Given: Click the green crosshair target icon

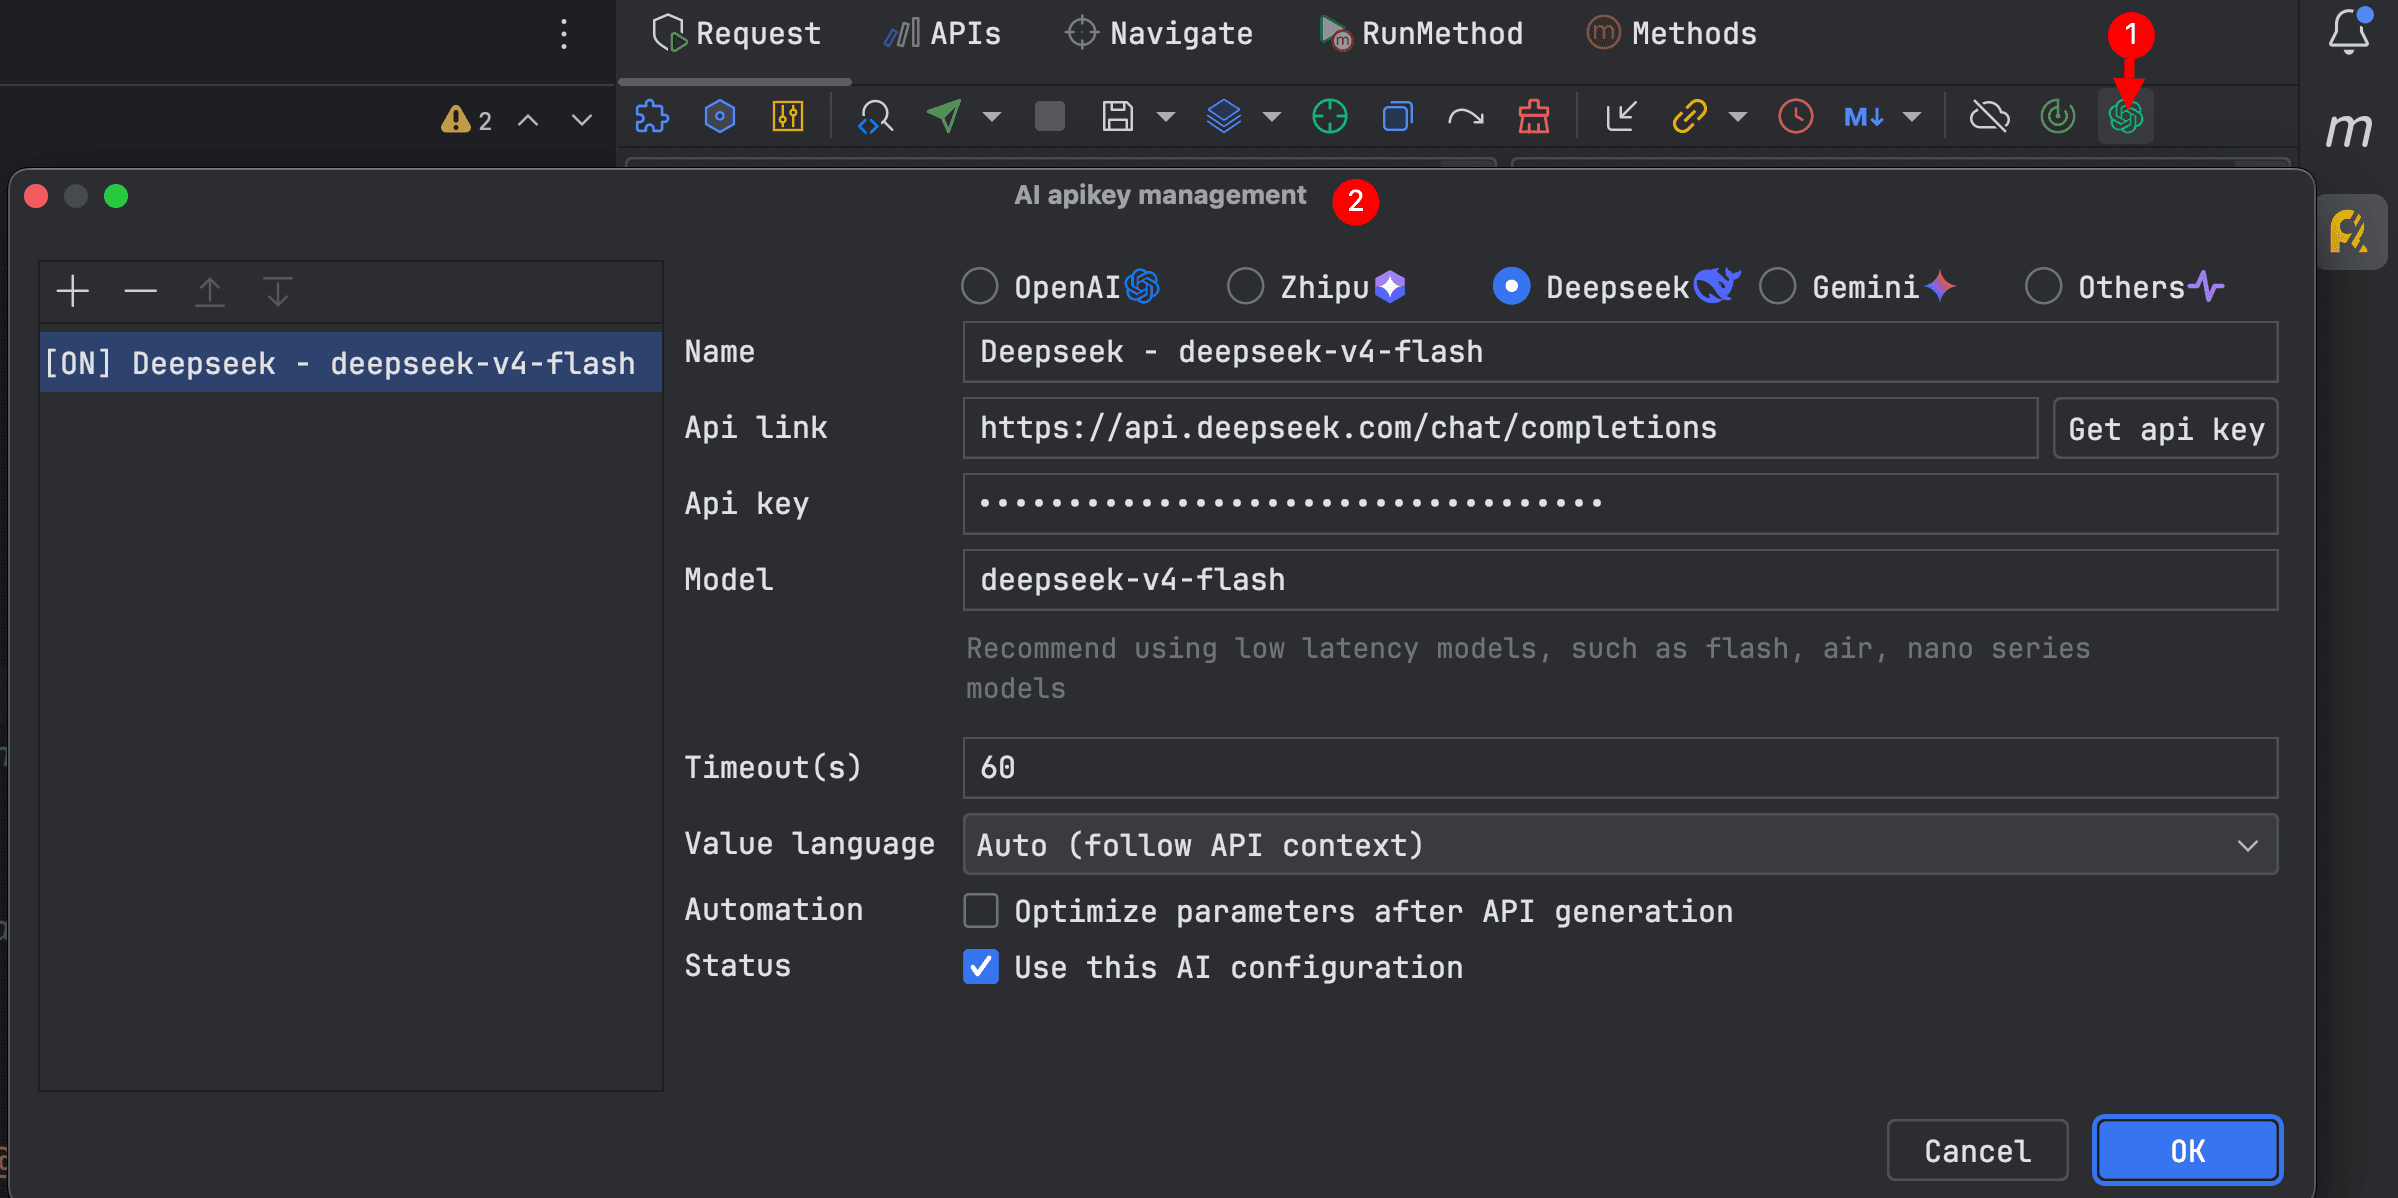Looking at the screenshot, I should (x=1329, y=117).
